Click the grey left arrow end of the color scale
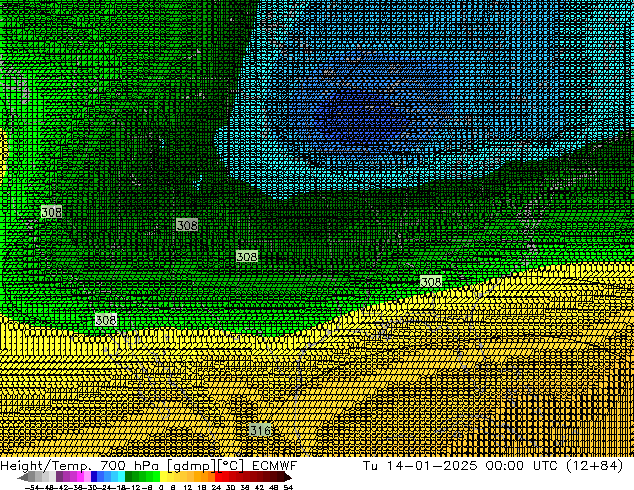The width and height of the screenshot is (634, 490). (23, 478)
